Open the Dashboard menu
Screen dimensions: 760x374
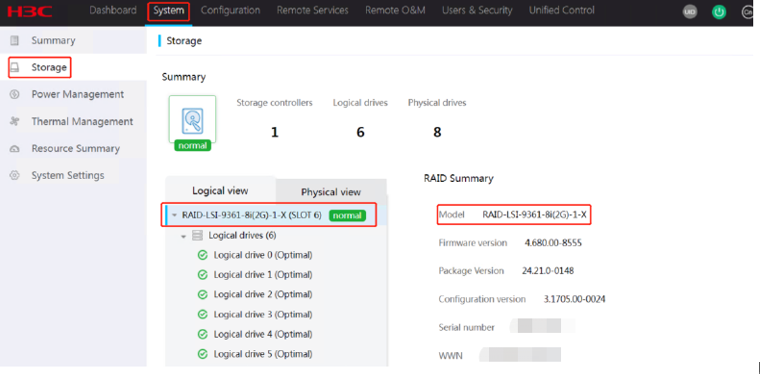[113, 11]
